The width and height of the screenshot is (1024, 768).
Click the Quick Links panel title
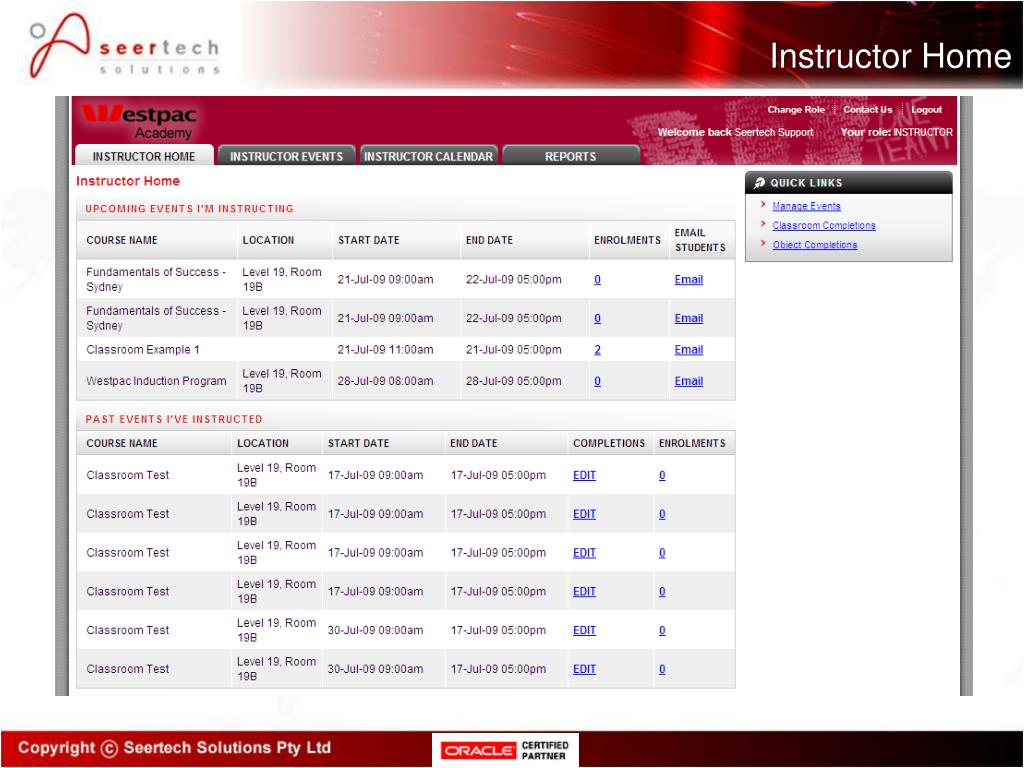click(x=806, y=183)
